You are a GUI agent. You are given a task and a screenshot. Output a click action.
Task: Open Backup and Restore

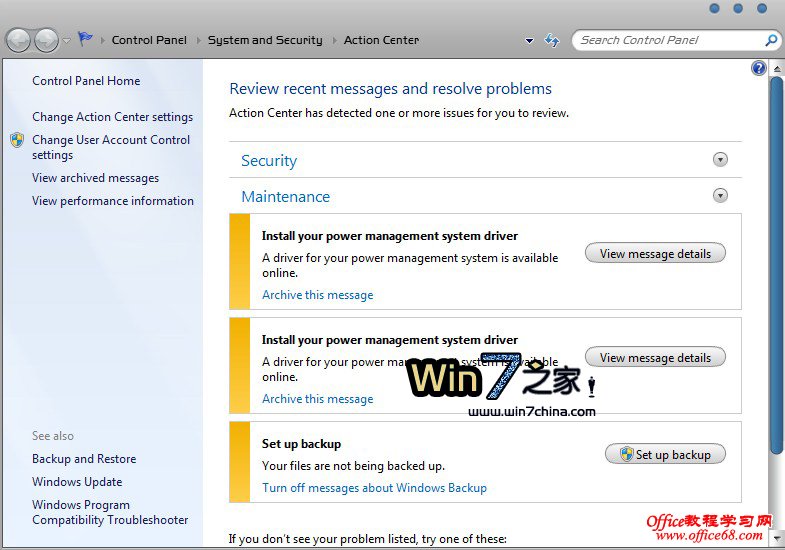[x=84, y=459]
